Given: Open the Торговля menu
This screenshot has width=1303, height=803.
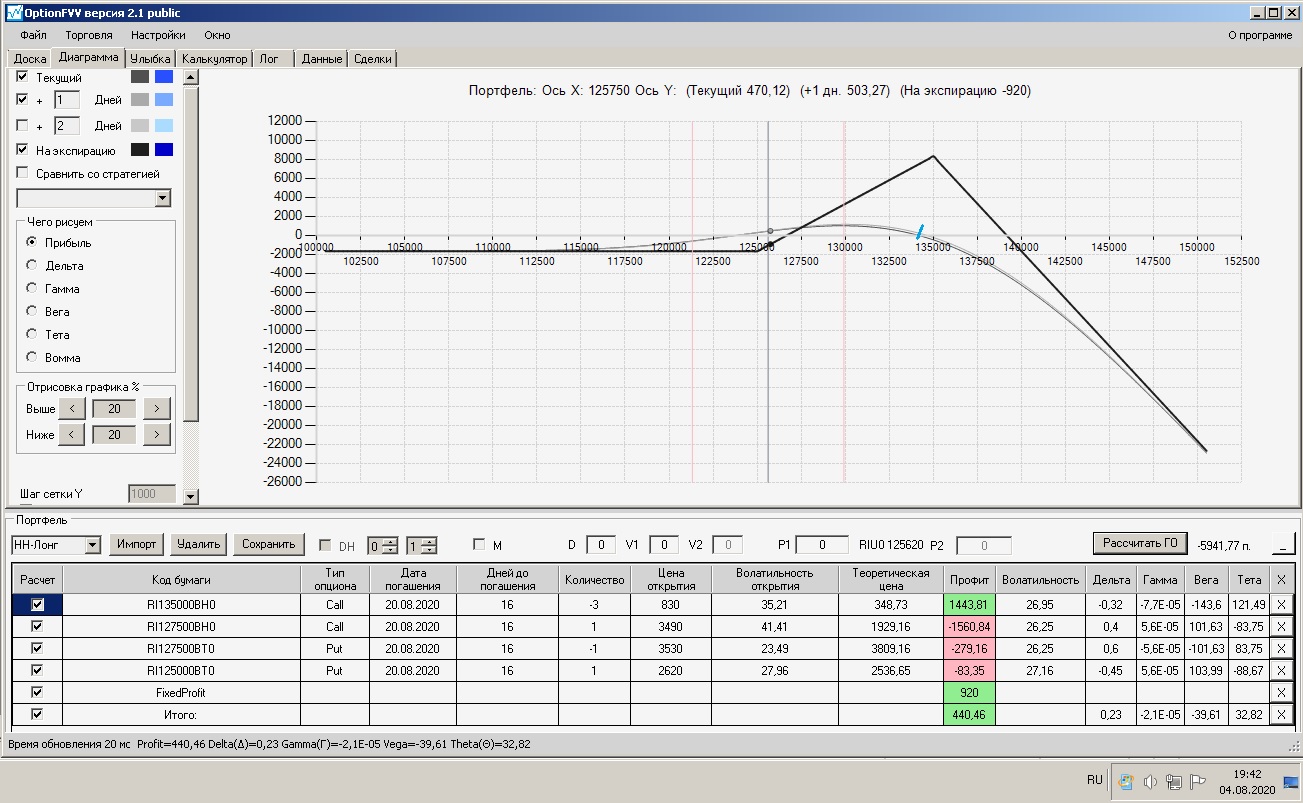Looking at the screenshot, I should [89, 35].
